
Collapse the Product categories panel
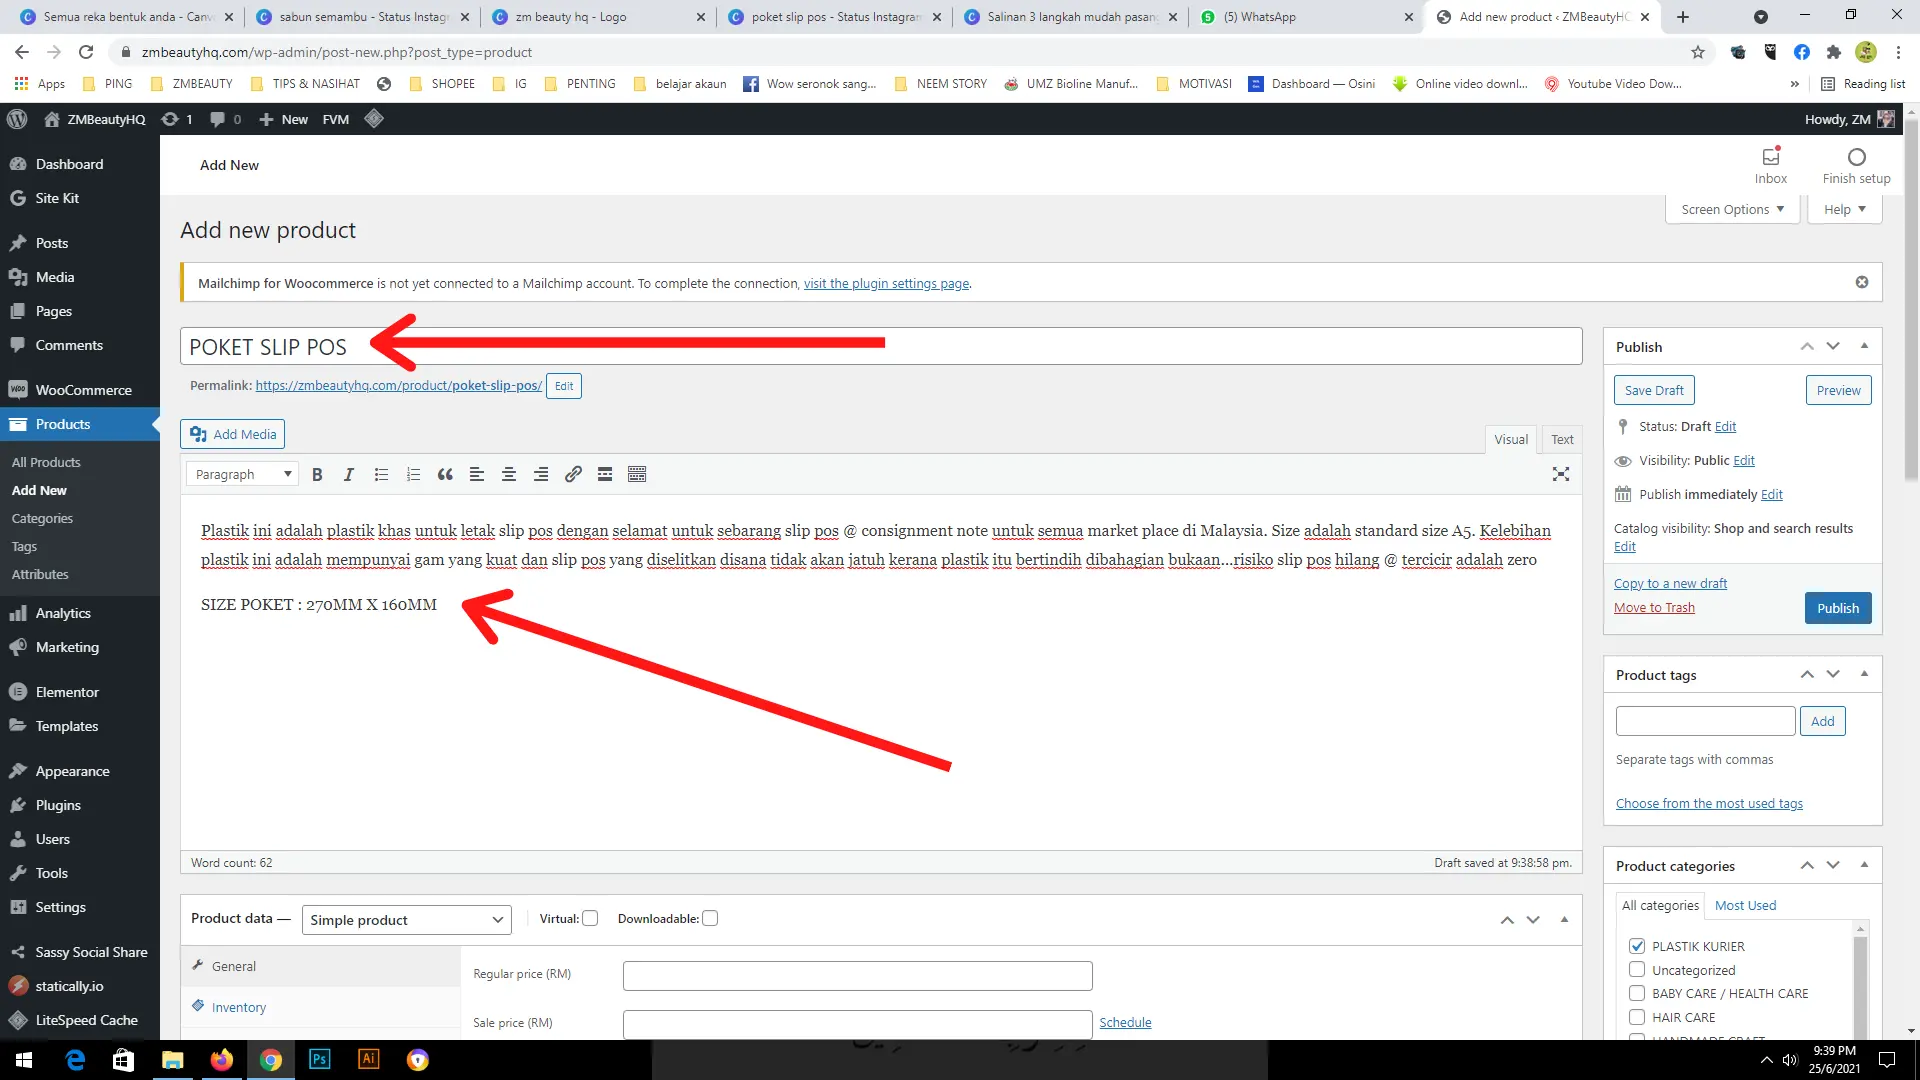tap(1864, 865)
